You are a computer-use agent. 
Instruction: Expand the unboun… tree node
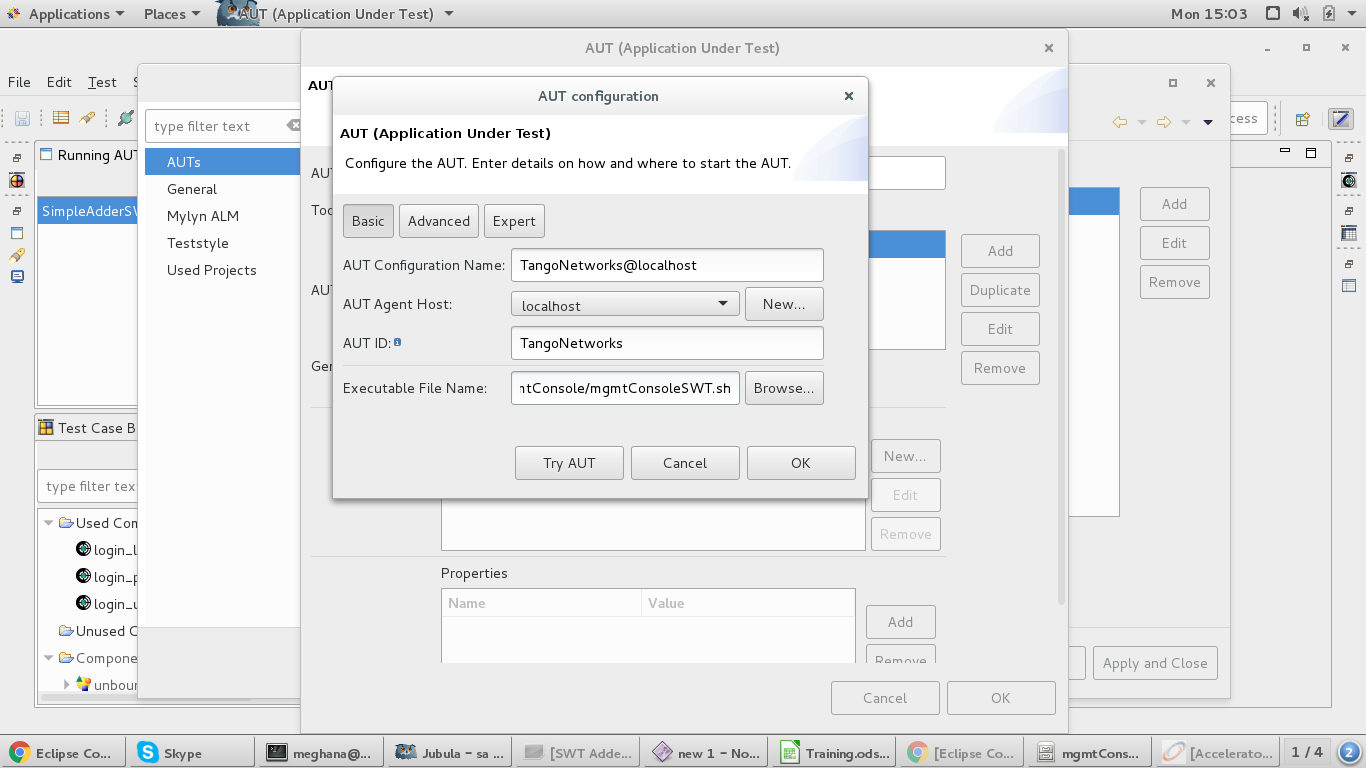point(66,685)
